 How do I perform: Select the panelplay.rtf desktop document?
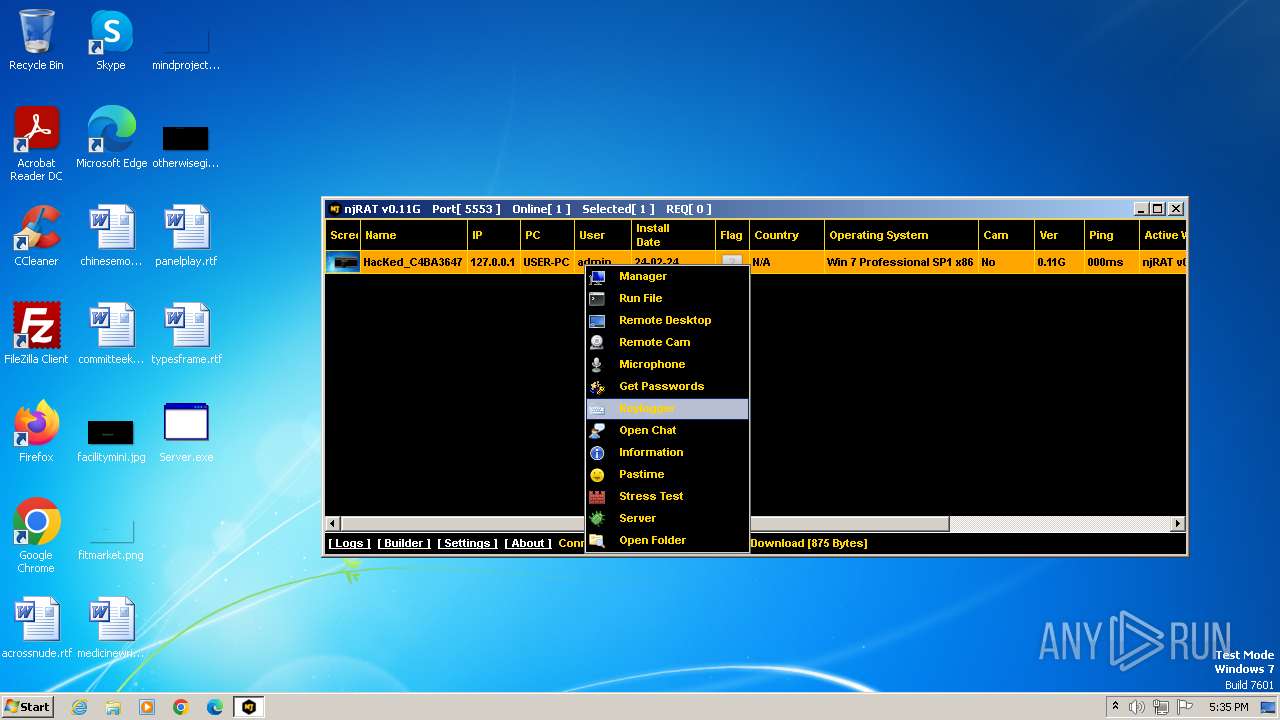pyautogui.click(x=186, y=236)
